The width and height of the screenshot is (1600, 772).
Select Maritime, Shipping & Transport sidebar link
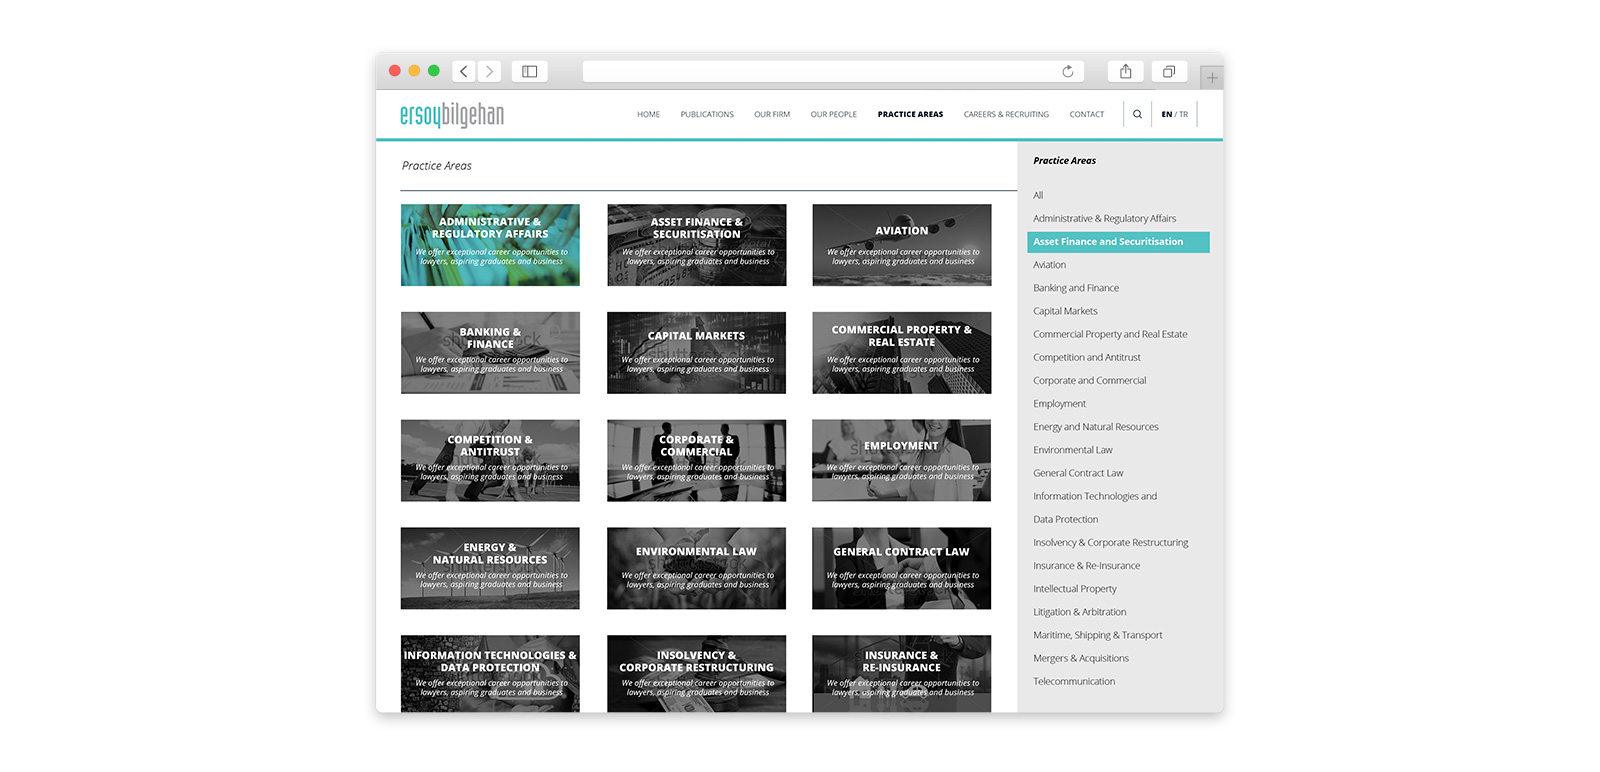point(1098,635)
